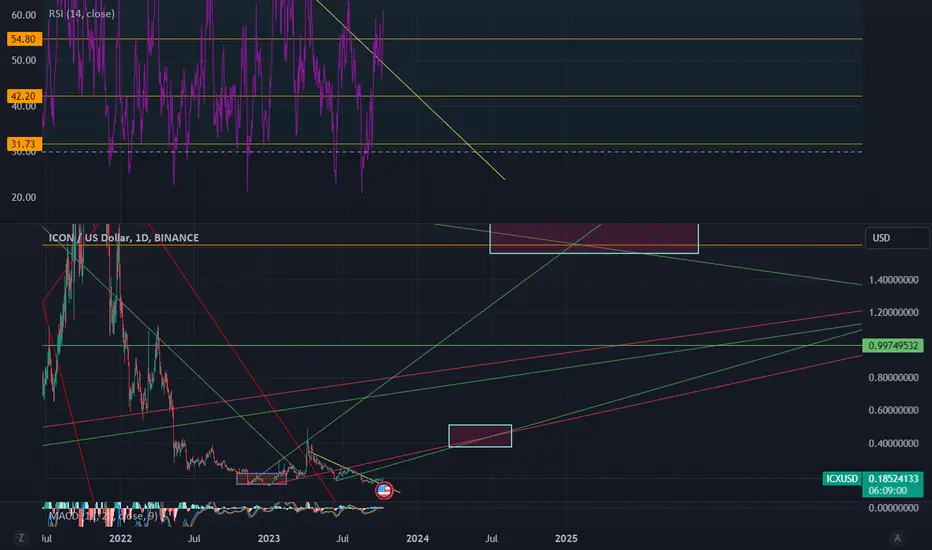Click the 0.60000000 price axis value
Image resolution: width=932 pixels, height=550 pixels.
tap(893, 410)
